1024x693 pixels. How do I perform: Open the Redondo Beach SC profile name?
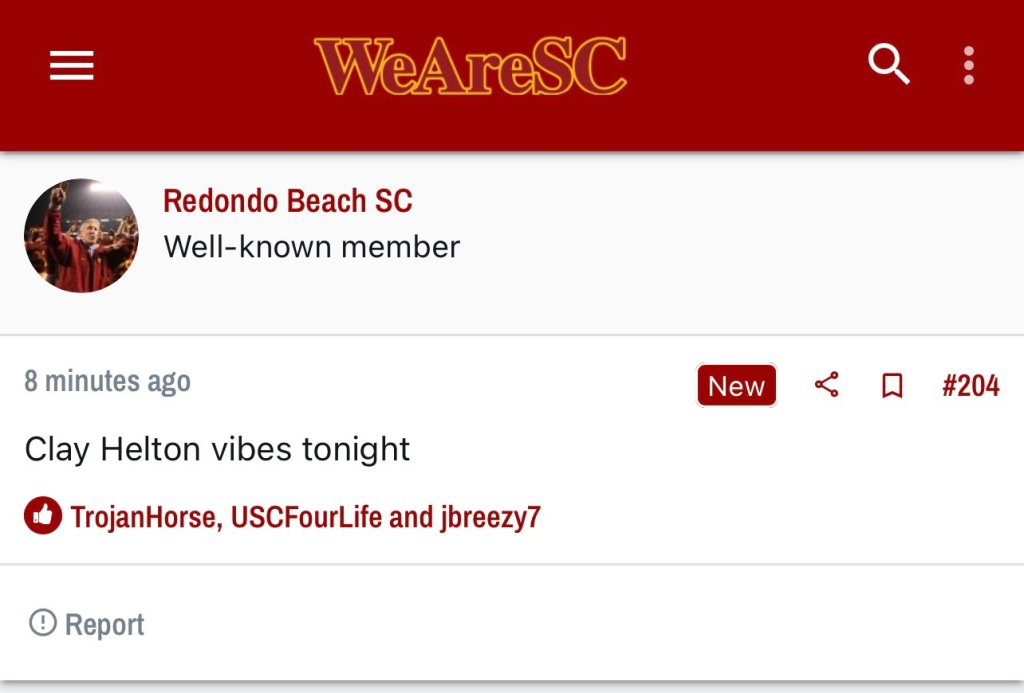(287, 201)
